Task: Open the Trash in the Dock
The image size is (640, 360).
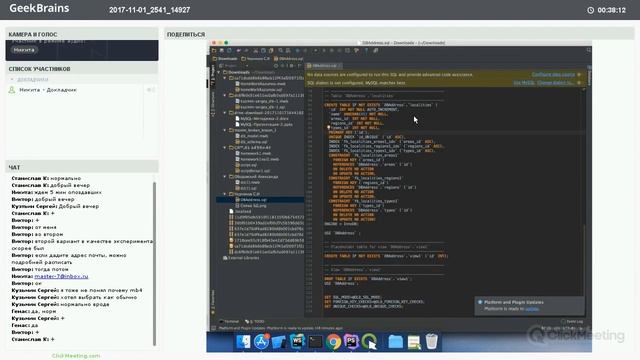Action: (431, 342)
